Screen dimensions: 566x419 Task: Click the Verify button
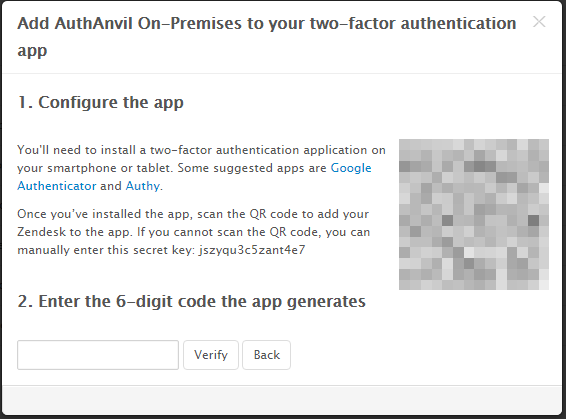(x=211, y=355)
